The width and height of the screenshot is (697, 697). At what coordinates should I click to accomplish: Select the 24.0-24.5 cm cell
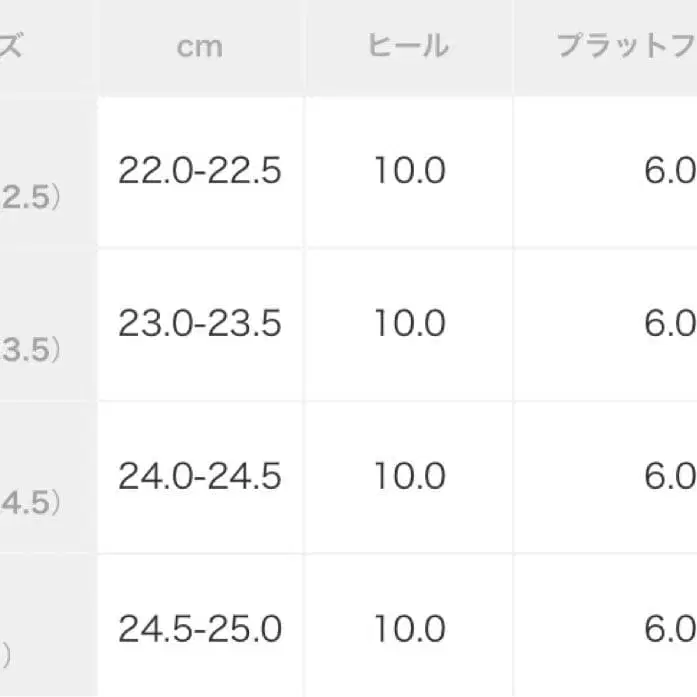[200, 477]
